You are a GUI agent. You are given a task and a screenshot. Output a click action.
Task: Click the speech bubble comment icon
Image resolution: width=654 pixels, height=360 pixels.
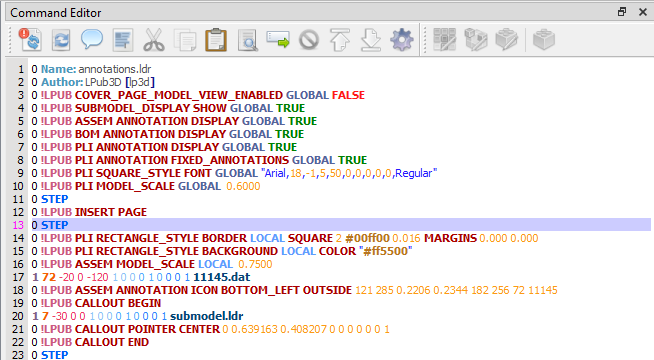(92, 40)
